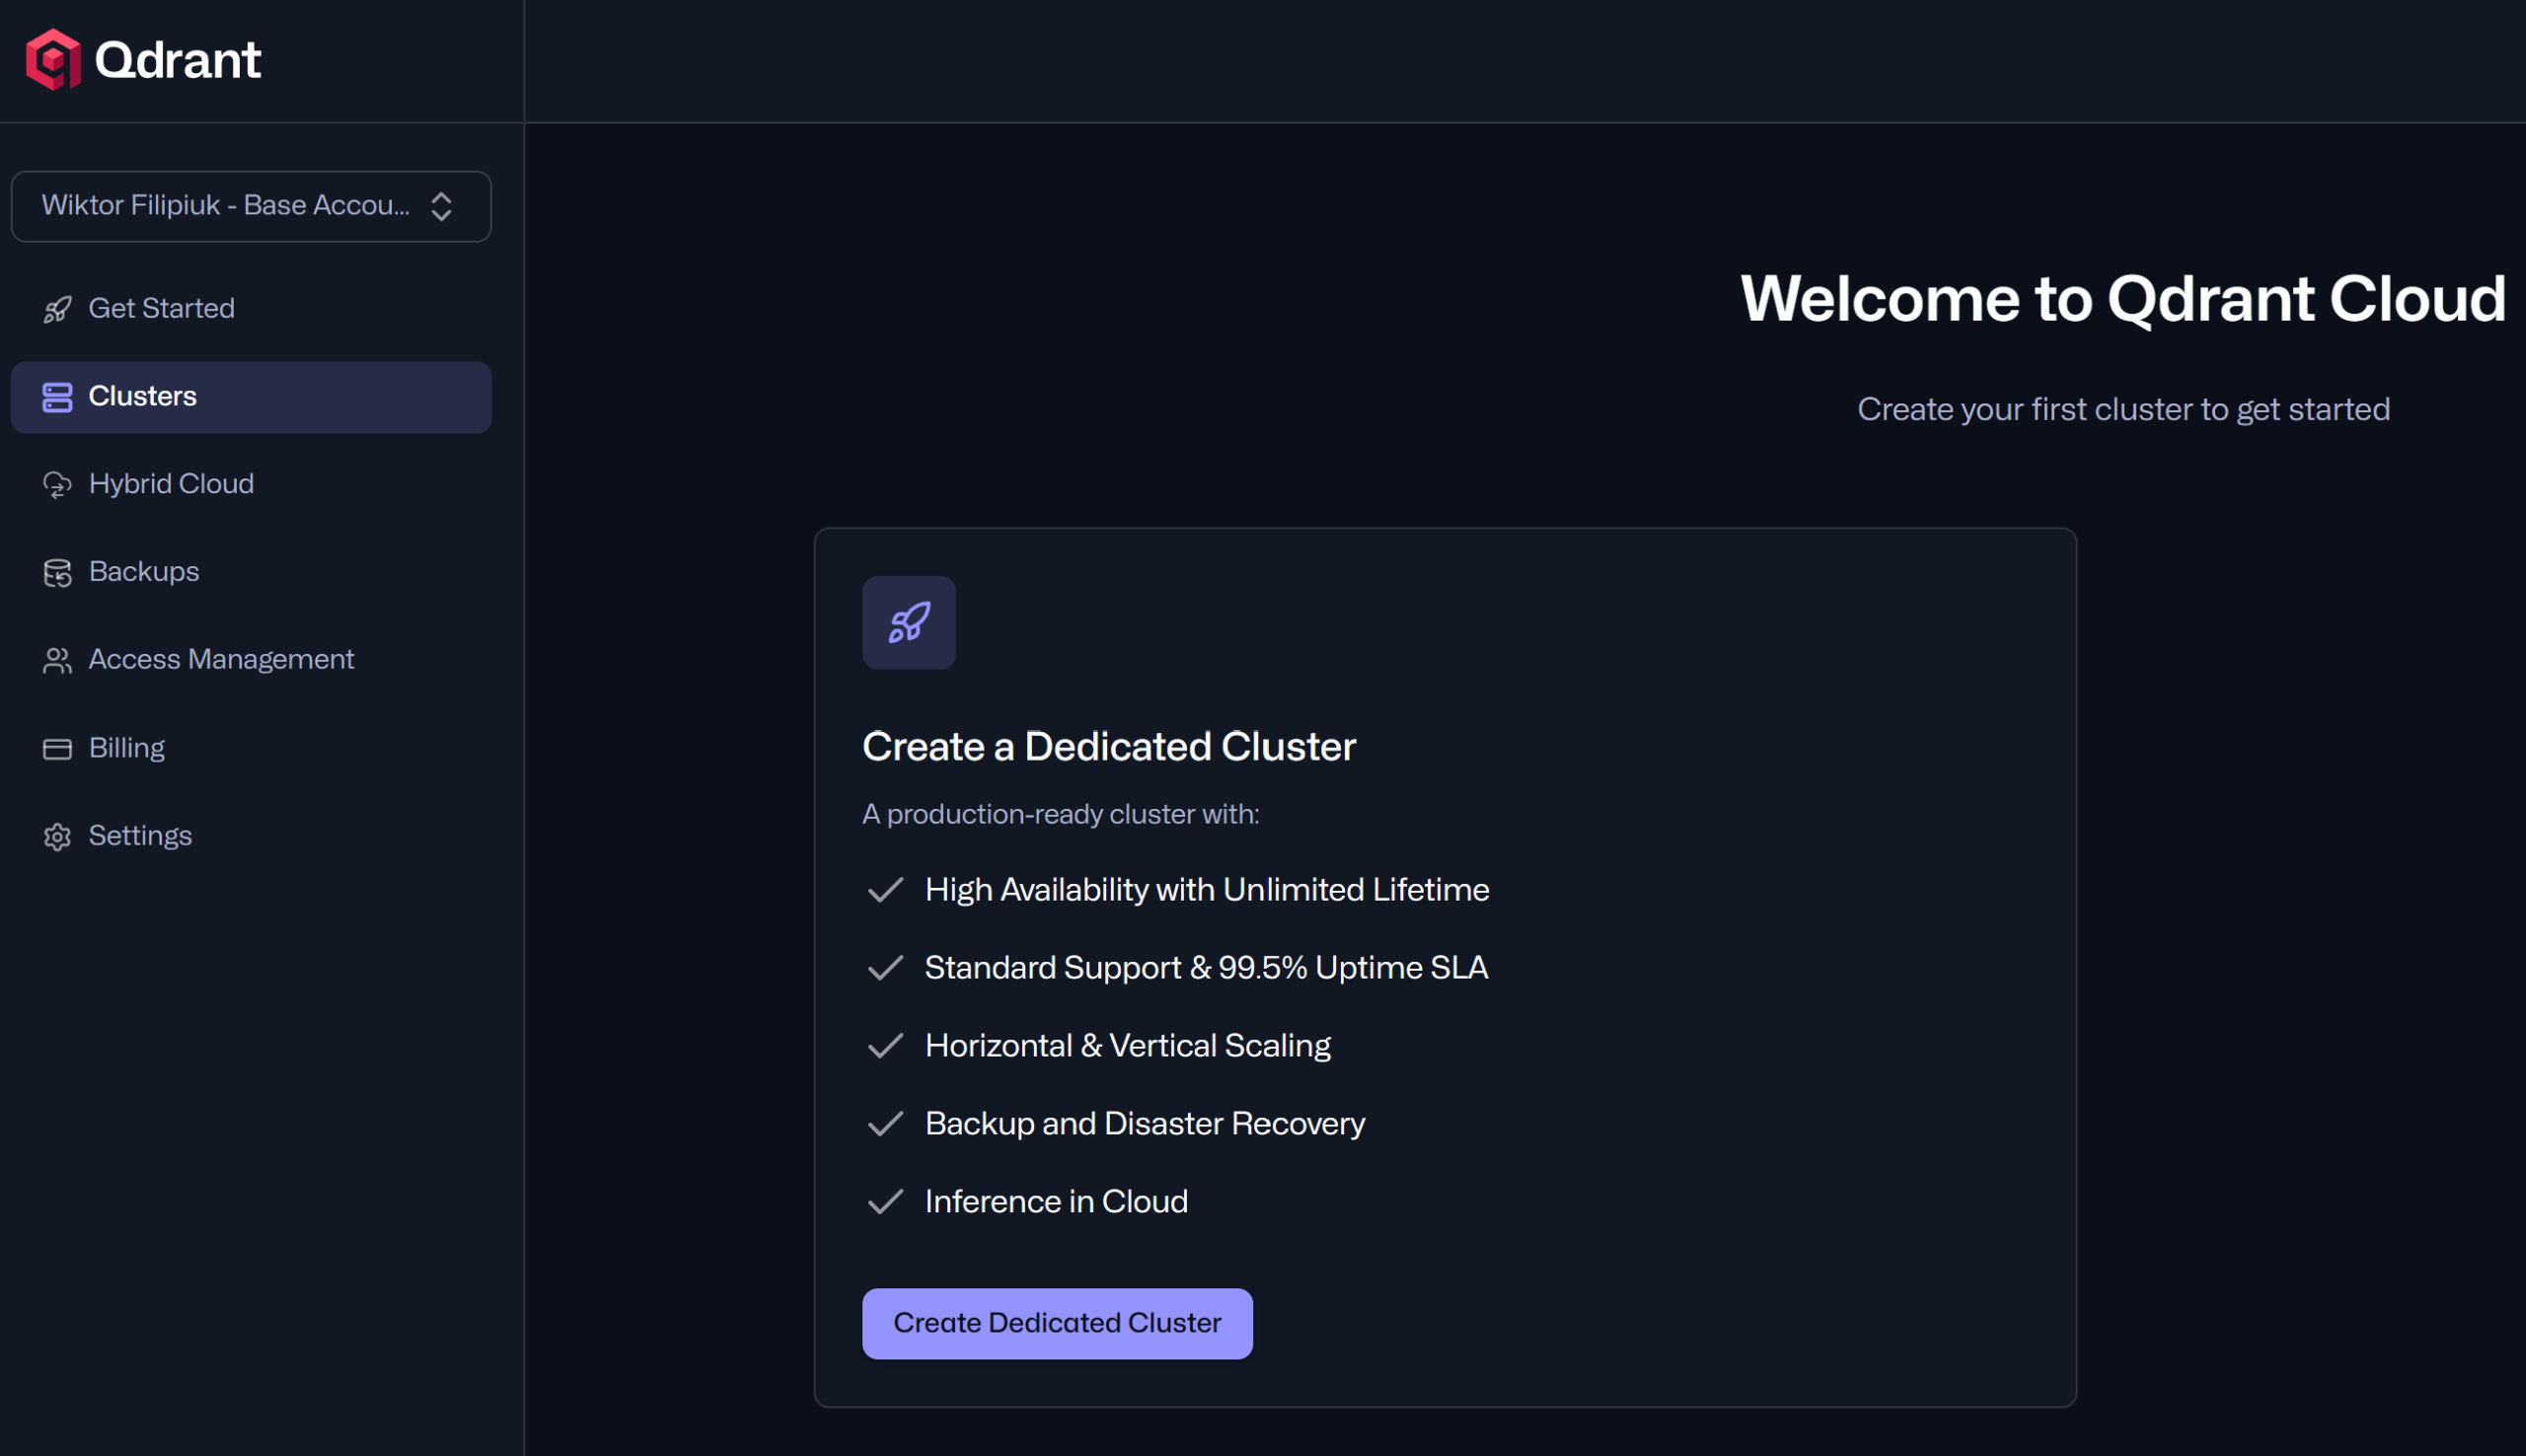
Task: Click the account switcher up-down chevrons
Action: (x=441, y=206)
